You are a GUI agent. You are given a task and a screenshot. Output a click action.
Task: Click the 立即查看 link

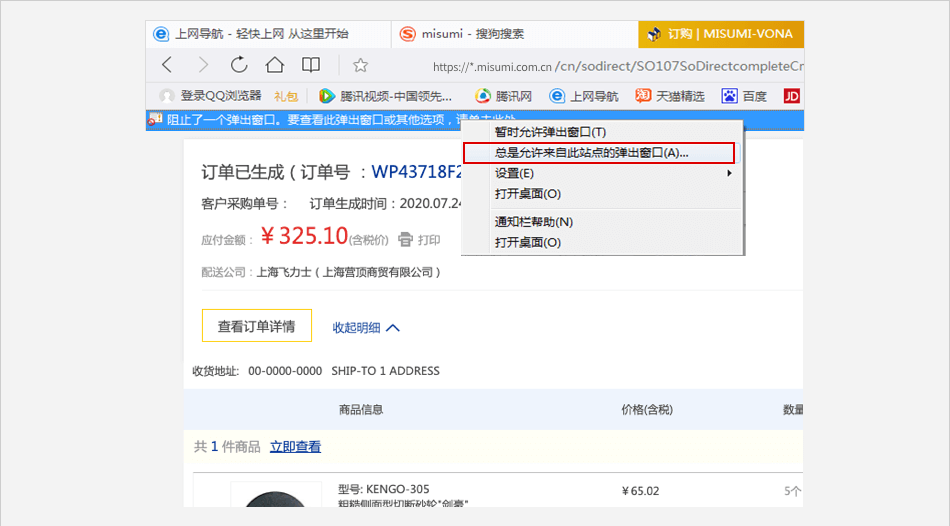click(295, 447)
